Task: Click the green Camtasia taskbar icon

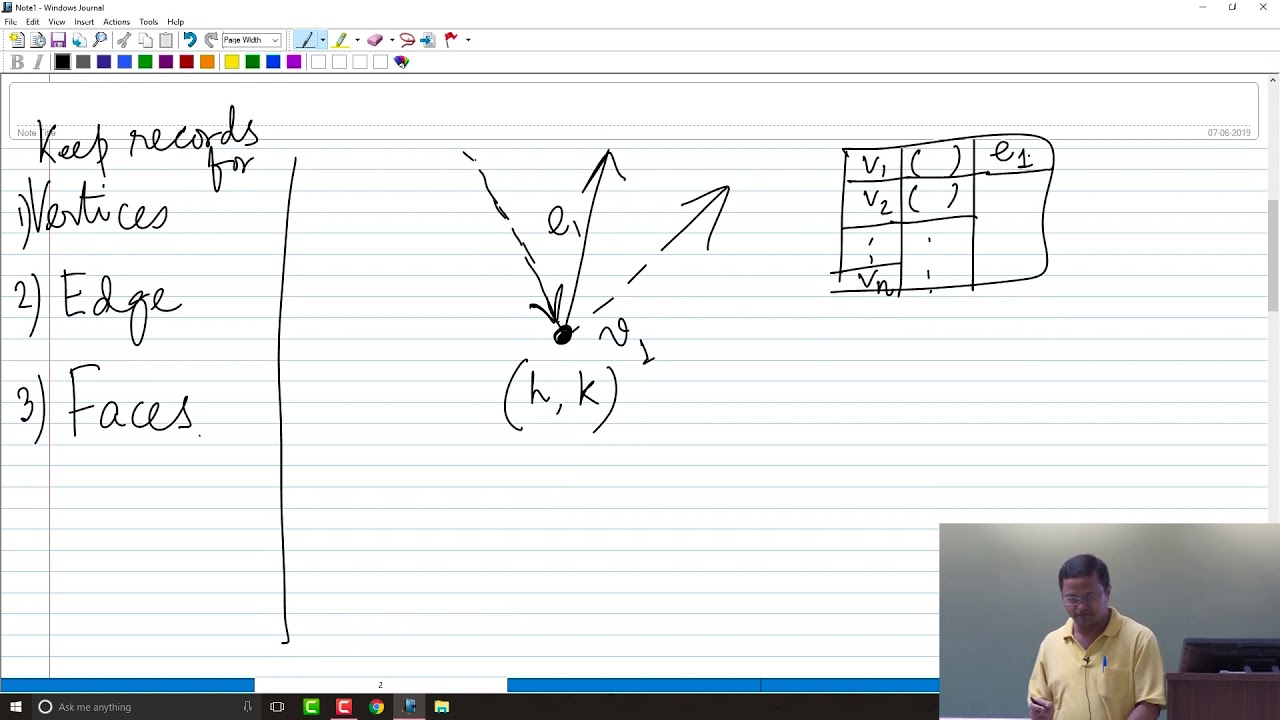Action: [x=311, y=707]
